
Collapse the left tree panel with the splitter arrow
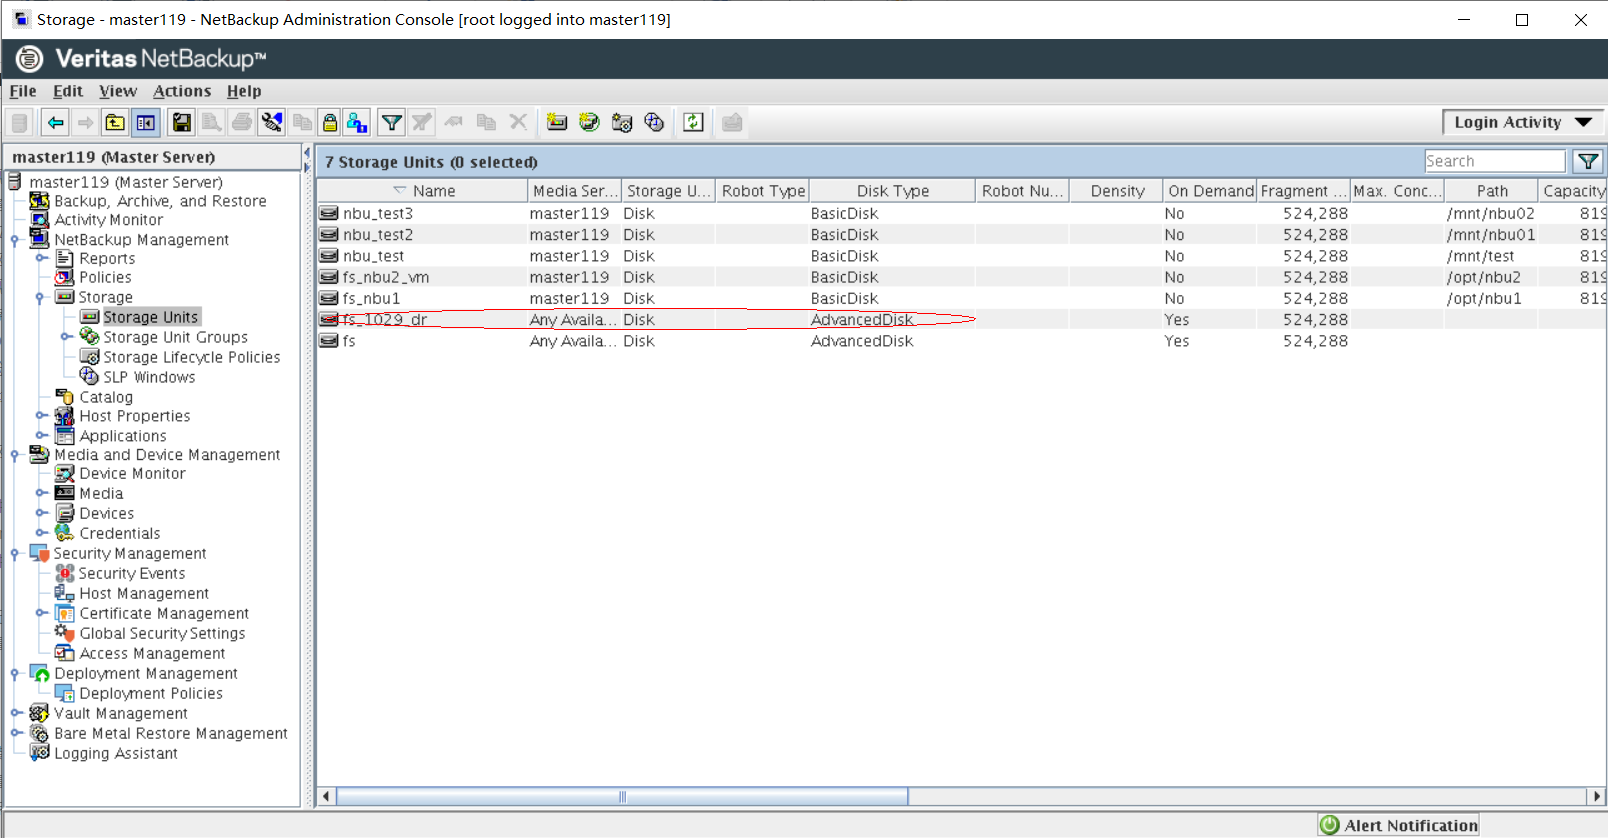tap(307, 152)
